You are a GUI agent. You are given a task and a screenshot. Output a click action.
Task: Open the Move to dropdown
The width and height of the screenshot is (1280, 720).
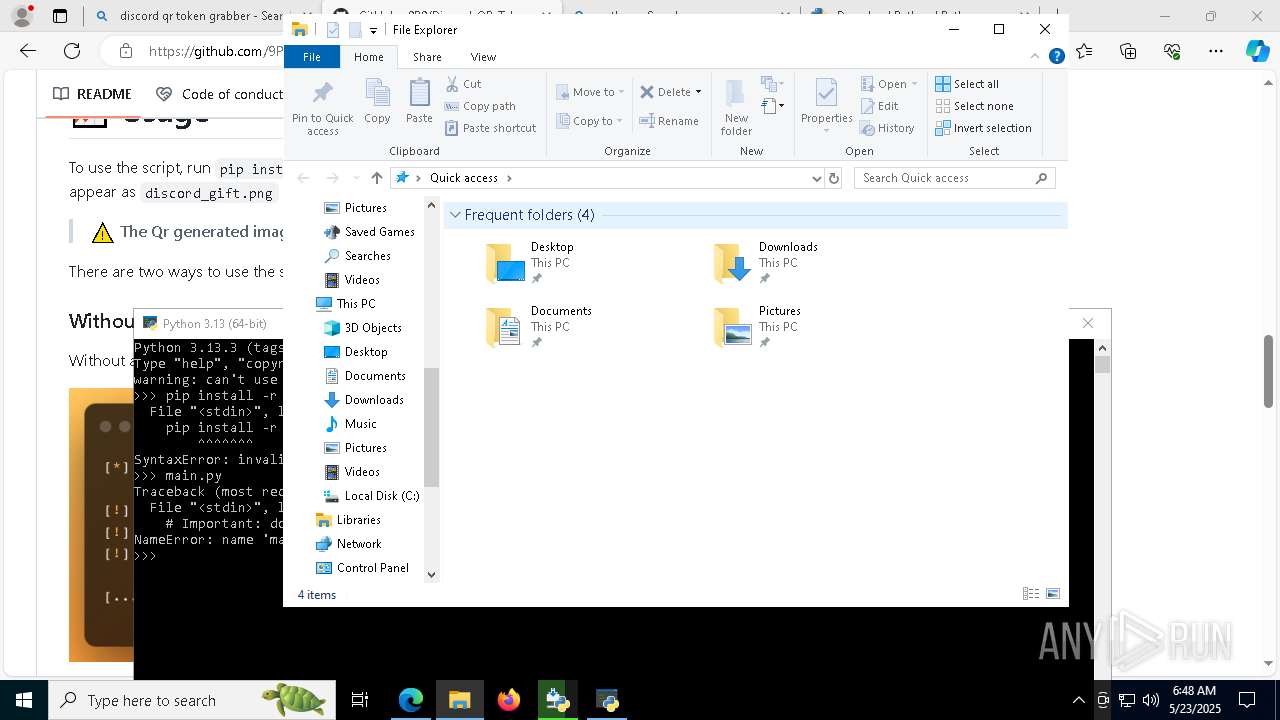click(590, 92)
